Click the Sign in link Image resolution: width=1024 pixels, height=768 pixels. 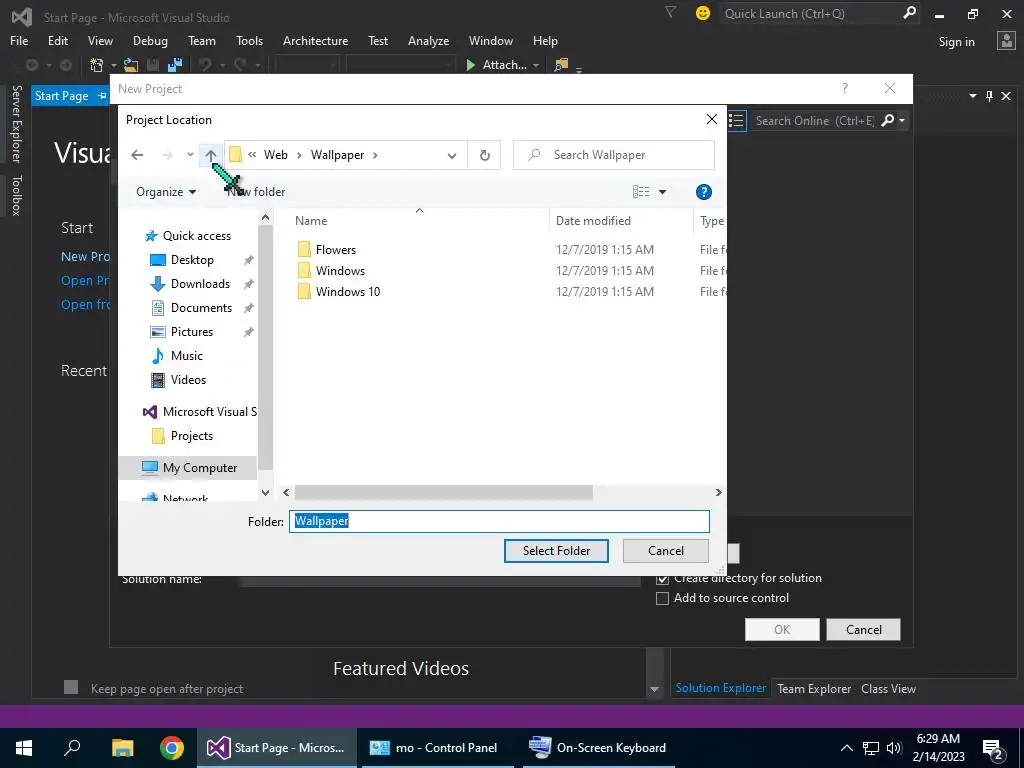(x=956, y=42)
